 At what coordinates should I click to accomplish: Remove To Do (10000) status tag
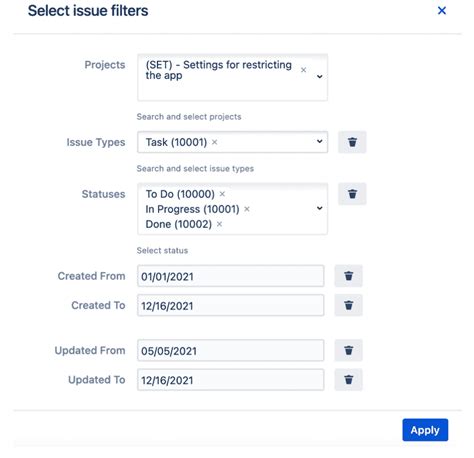point(222,194)
